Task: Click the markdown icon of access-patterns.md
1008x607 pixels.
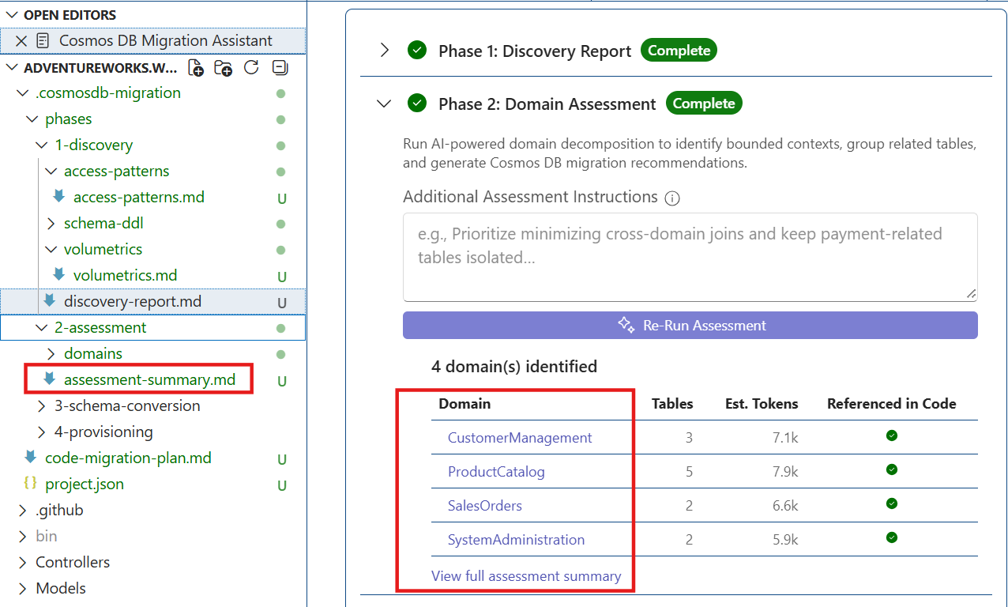Action: pos(58,196)
